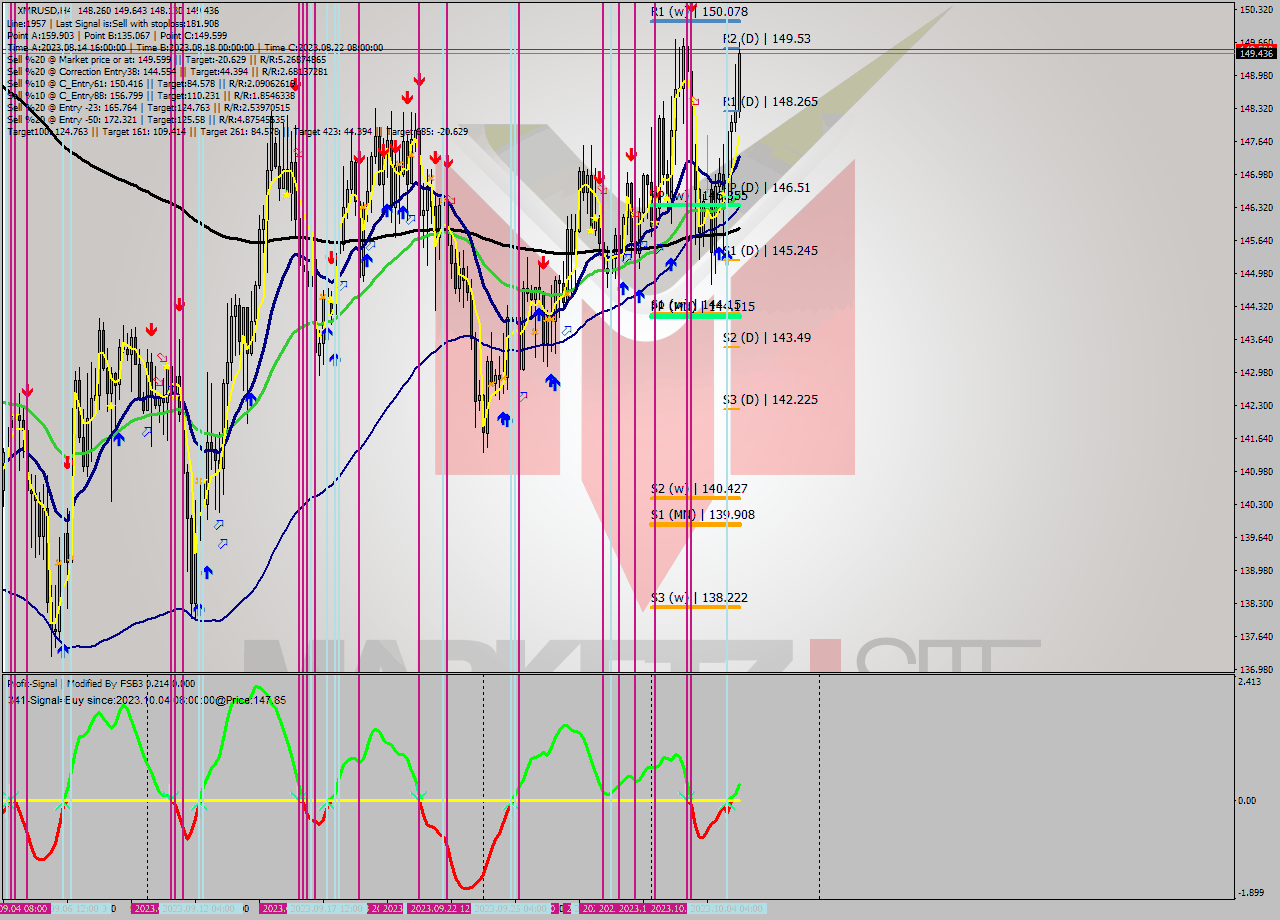Click the S2 (D) | 143.49 support label
This screenshot has height=920, width=1280.
(767, 338)
